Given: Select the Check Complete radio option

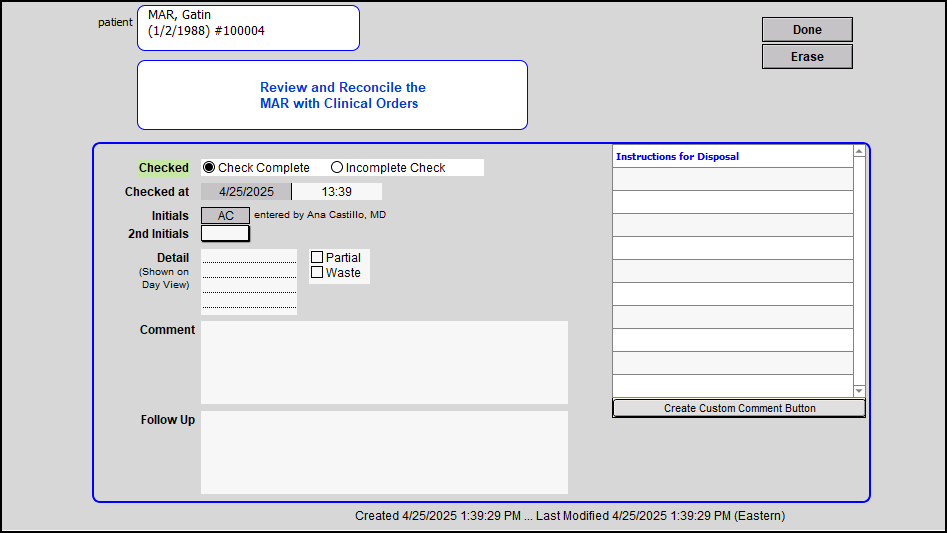Looking at the screenshot, I should [209, 168].
